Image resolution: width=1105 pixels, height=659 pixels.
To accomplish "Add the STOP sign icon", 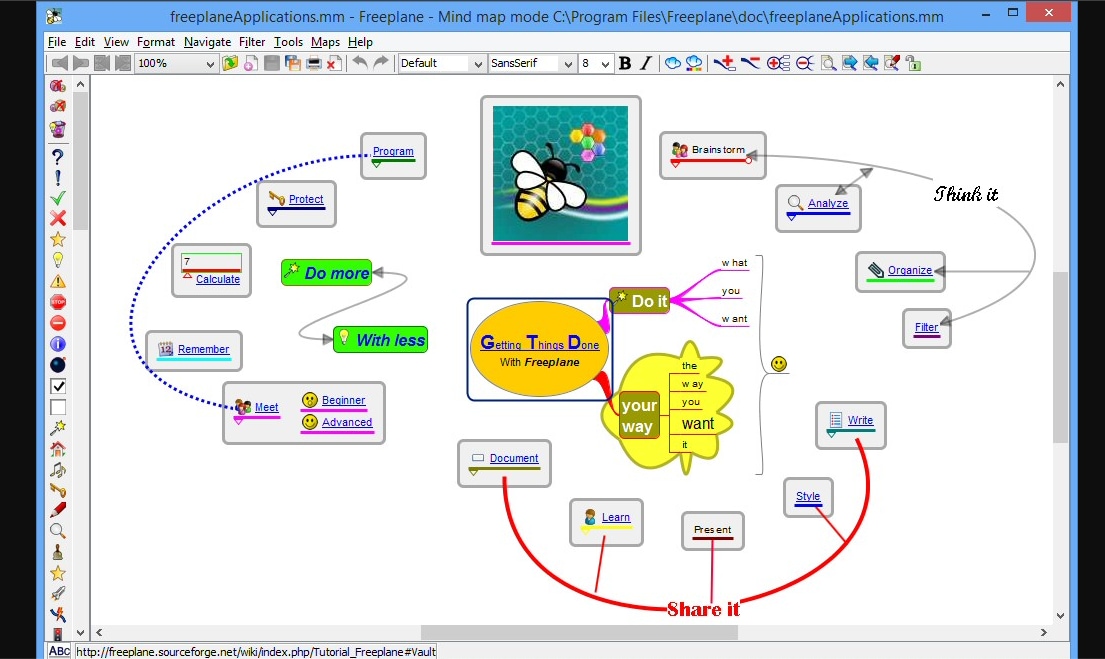I will pyautogui.click(x=58, y=302).
